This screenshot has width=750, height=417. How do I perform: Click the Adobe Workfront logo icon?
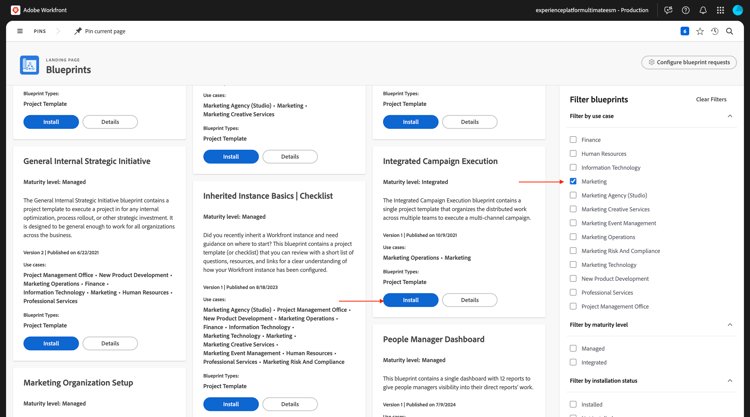pyautogui.click(x=15, y=10)
